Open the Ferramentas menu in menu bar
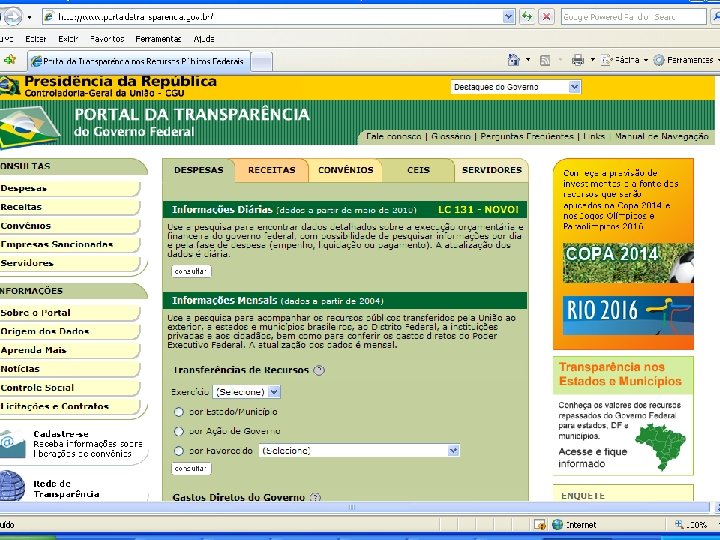Image resolution: width=720 pixels, height=540 pixels. coord(158,39)
